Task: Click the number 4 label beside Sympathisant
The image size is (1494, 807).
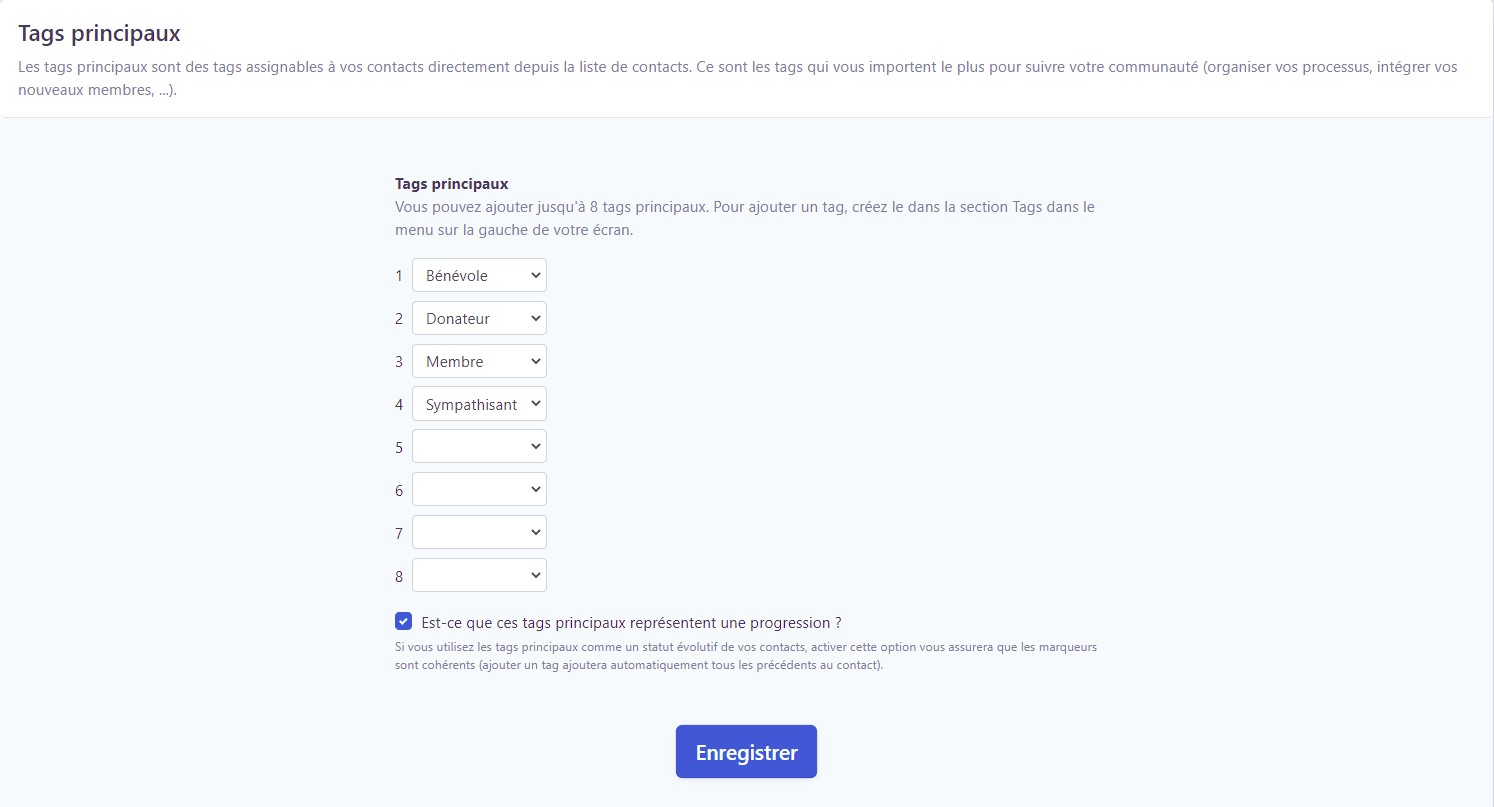Action: coord(399,405)
